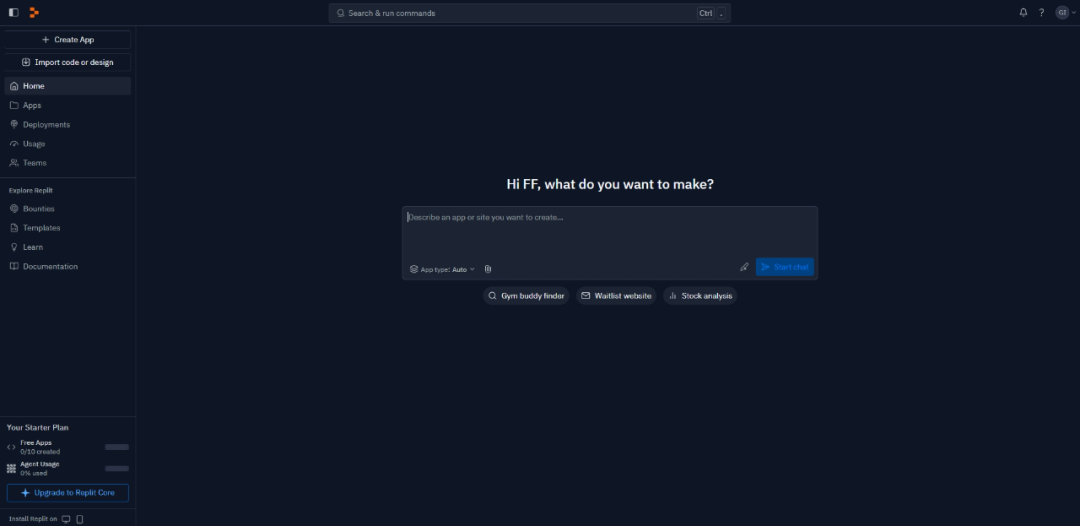Click the Create App button

[x=68, y=39]
